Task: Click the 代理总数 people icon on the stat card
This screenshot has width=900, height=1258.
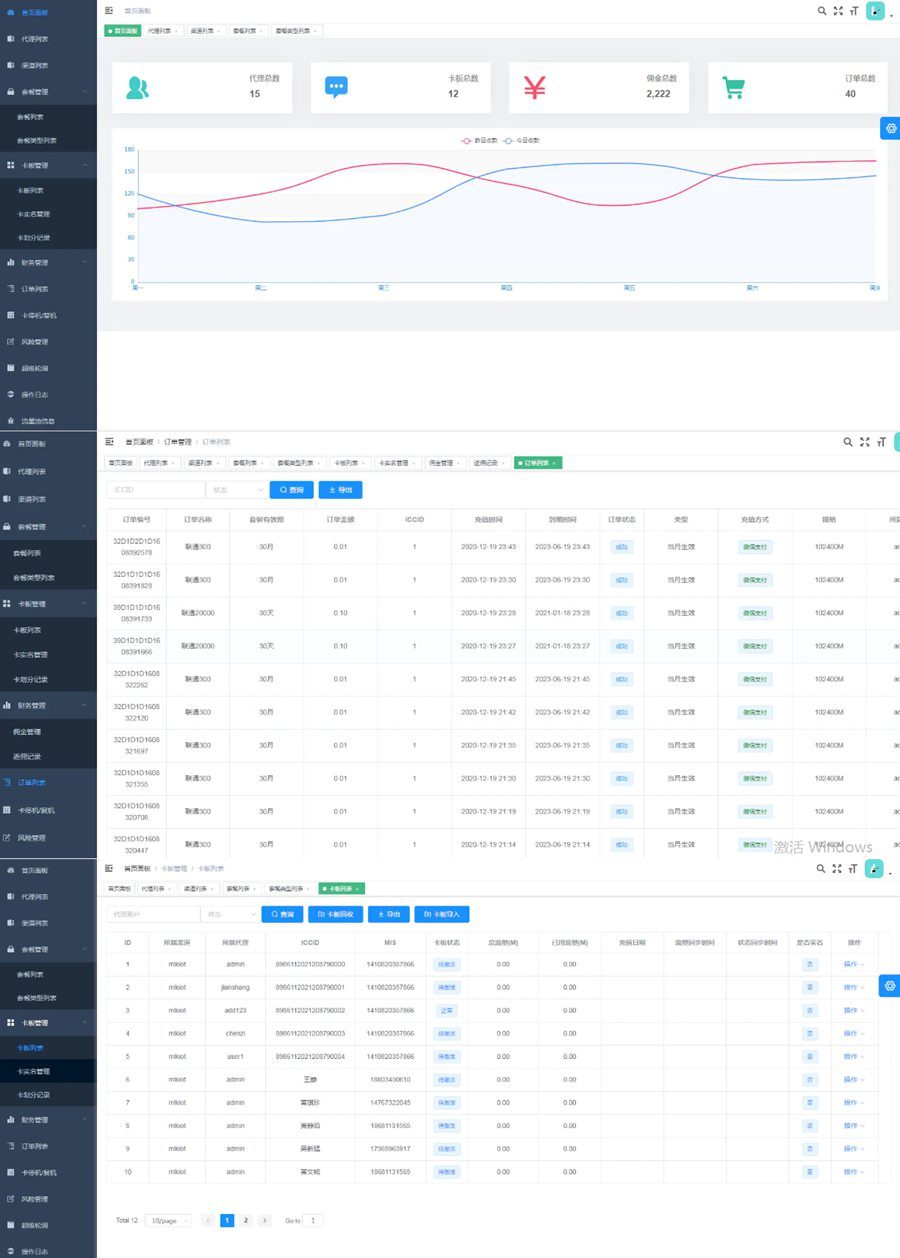Action: point(137,88)
